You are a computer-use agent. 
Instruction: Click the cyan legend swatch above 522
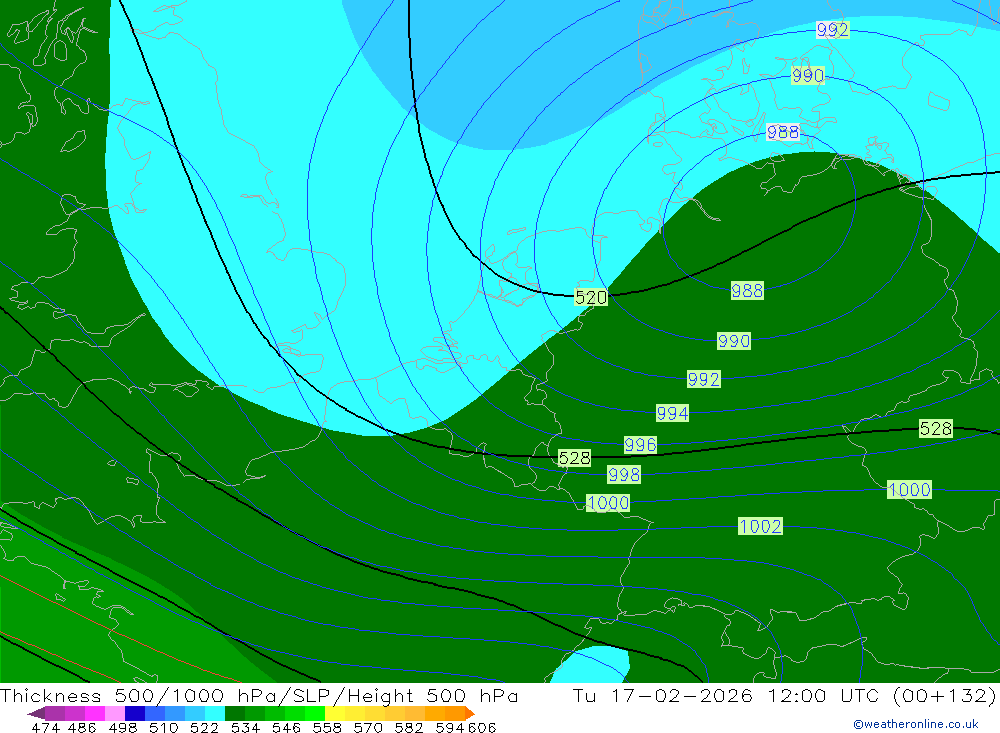click(x=215, y=713)
